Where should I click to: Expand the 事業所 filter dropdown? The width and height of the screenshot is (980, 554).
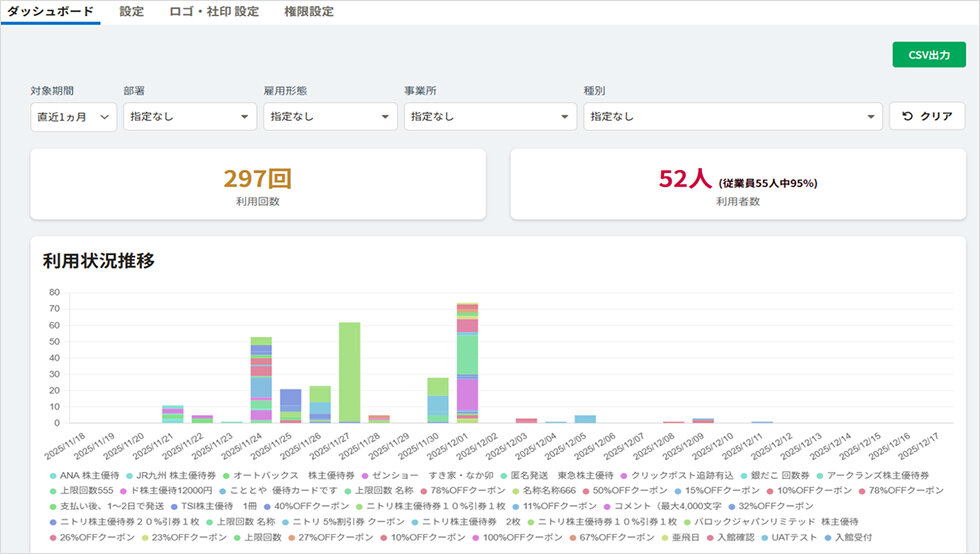490,117
